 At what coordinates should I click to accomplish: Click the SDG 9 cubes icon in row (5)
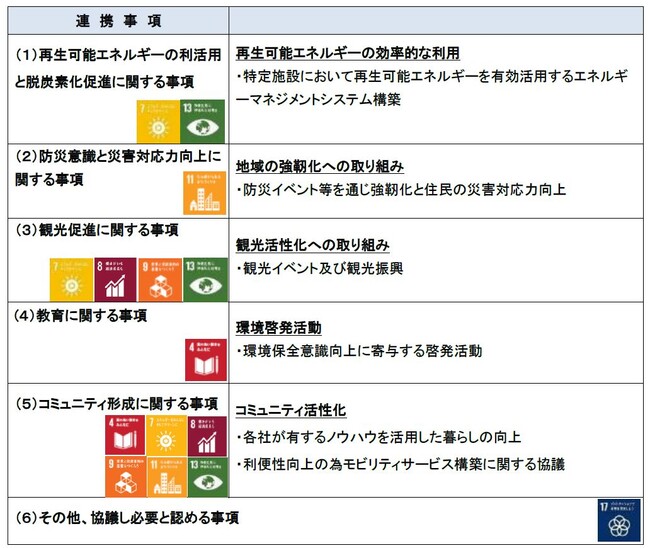coord(125,477)
